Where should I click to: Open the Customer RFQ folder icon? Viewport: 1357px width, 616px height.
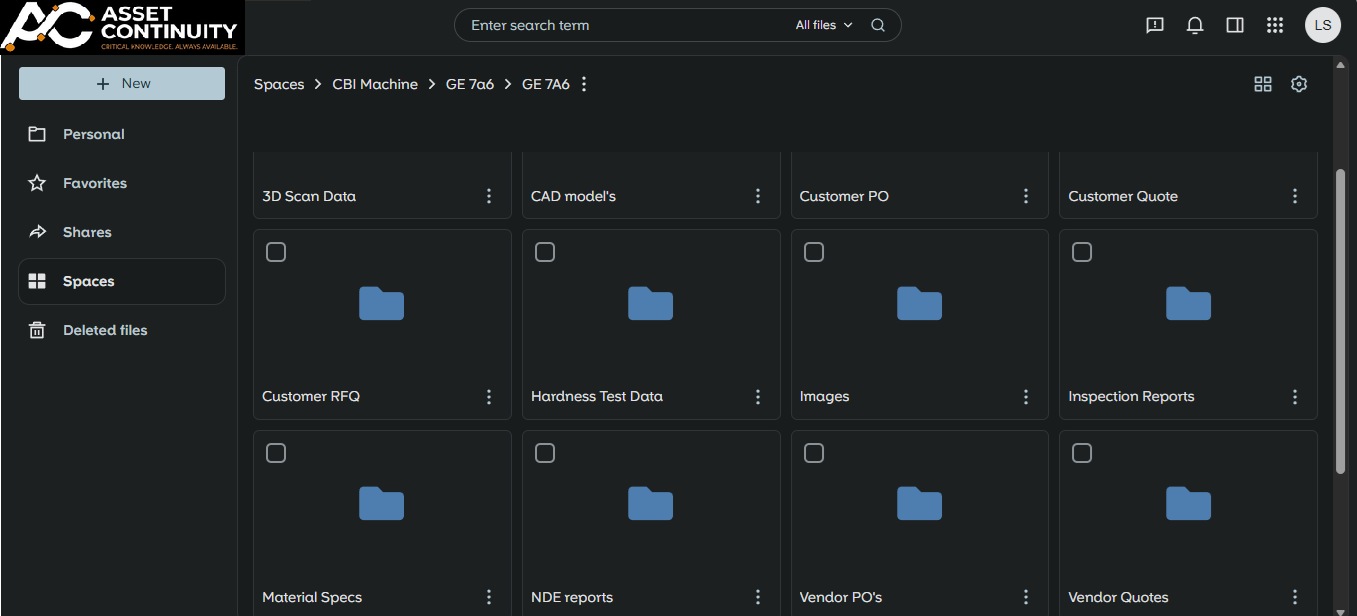coord(382,303)
